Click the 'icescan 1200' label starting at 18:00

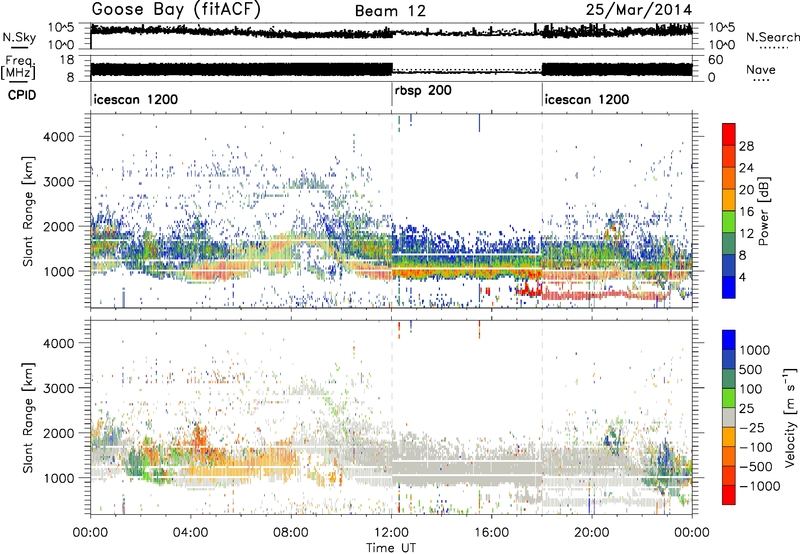pos(587,99)
